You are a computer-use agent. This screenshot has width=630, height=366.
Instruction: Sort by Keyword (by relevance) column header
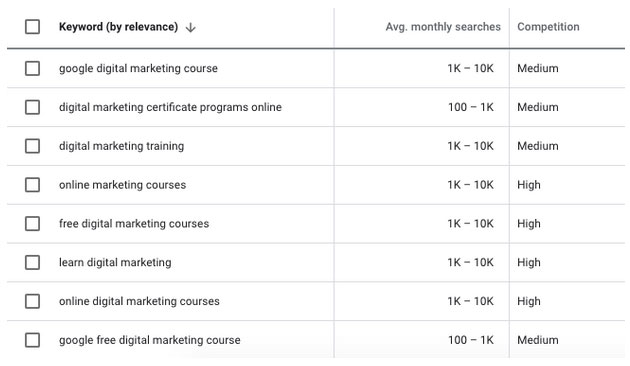pos(118,27)
